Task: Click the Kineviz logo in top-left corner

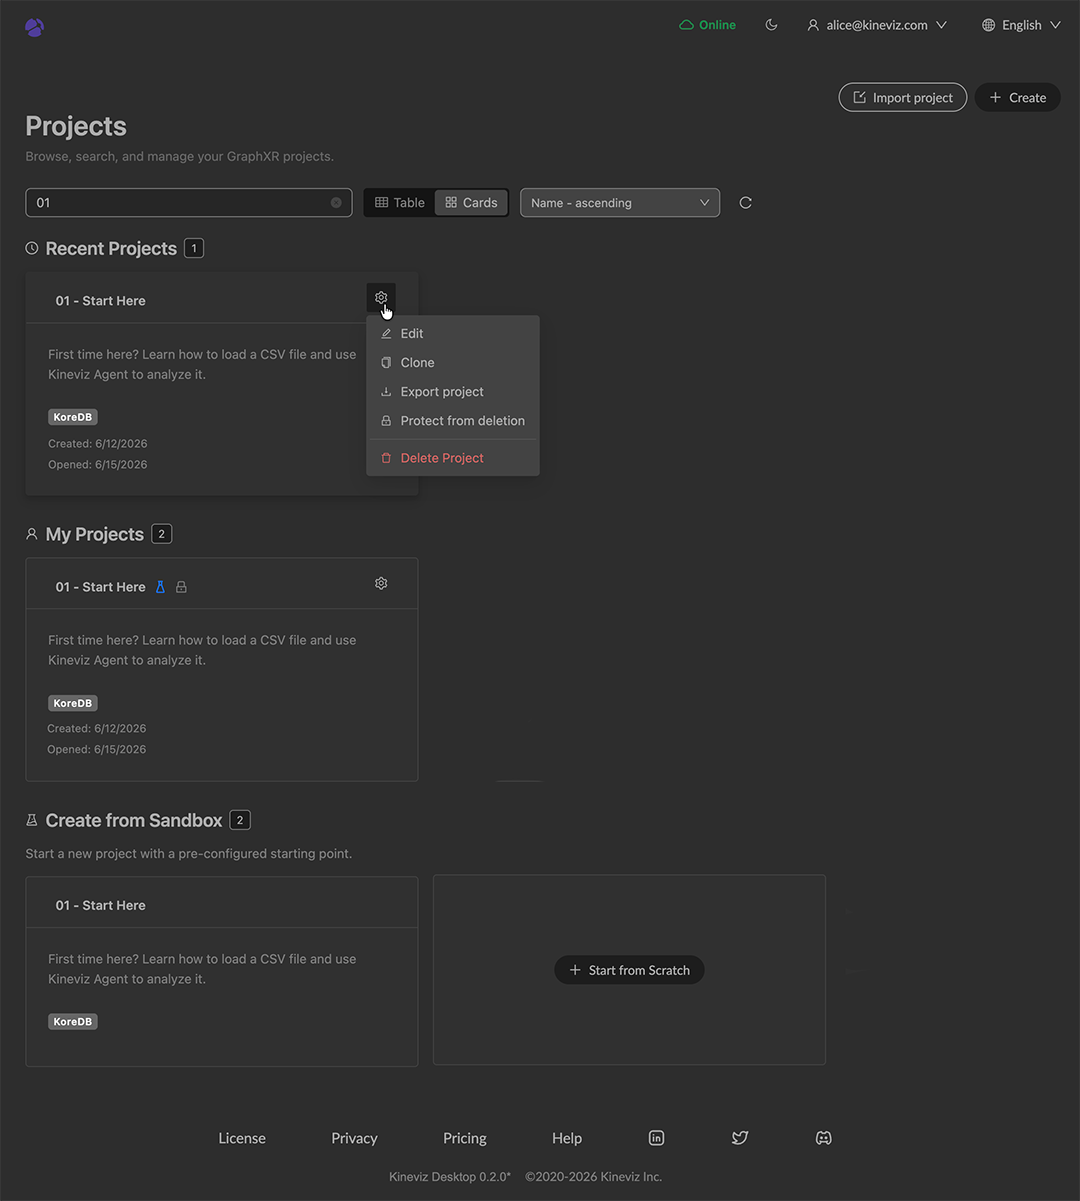Action: tap(35, 27)
